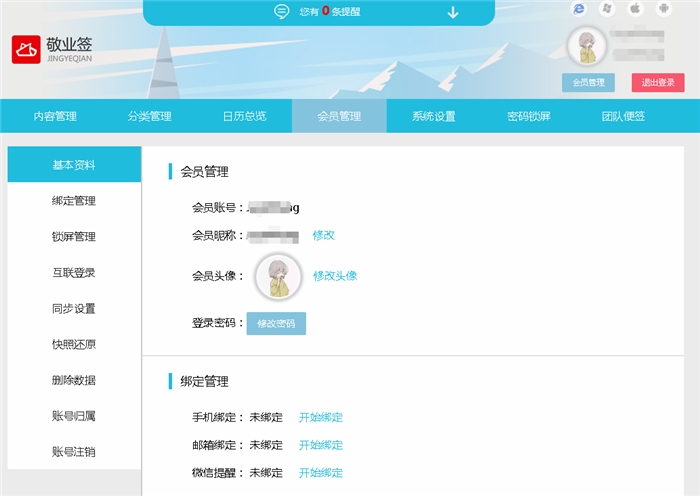Click the Android client download icon
This screenshot has height=496, width=700.
662,9
